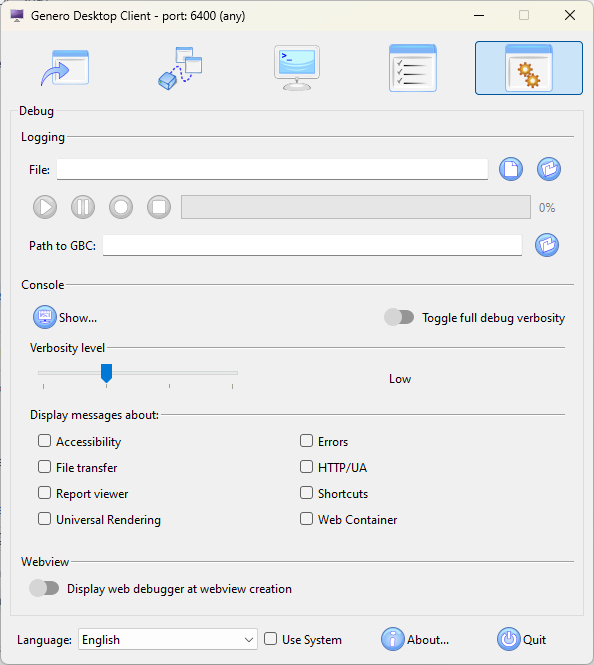Tick the HTTP/UA checkbox
Screen dimensions: 594x665
(x=307, y=467)
